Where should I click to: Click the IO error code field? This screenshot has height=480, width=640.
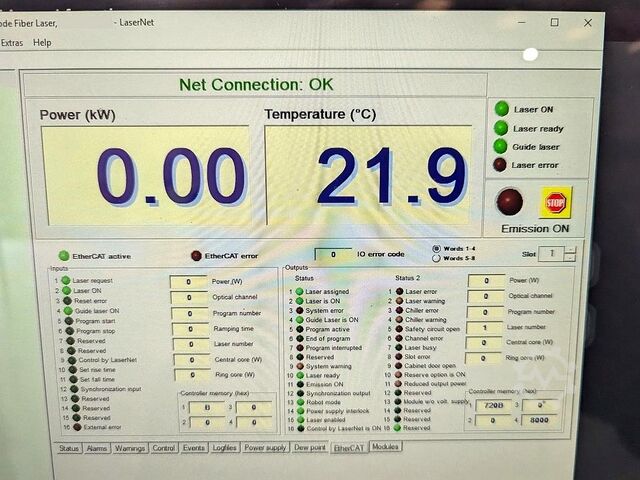333,255
